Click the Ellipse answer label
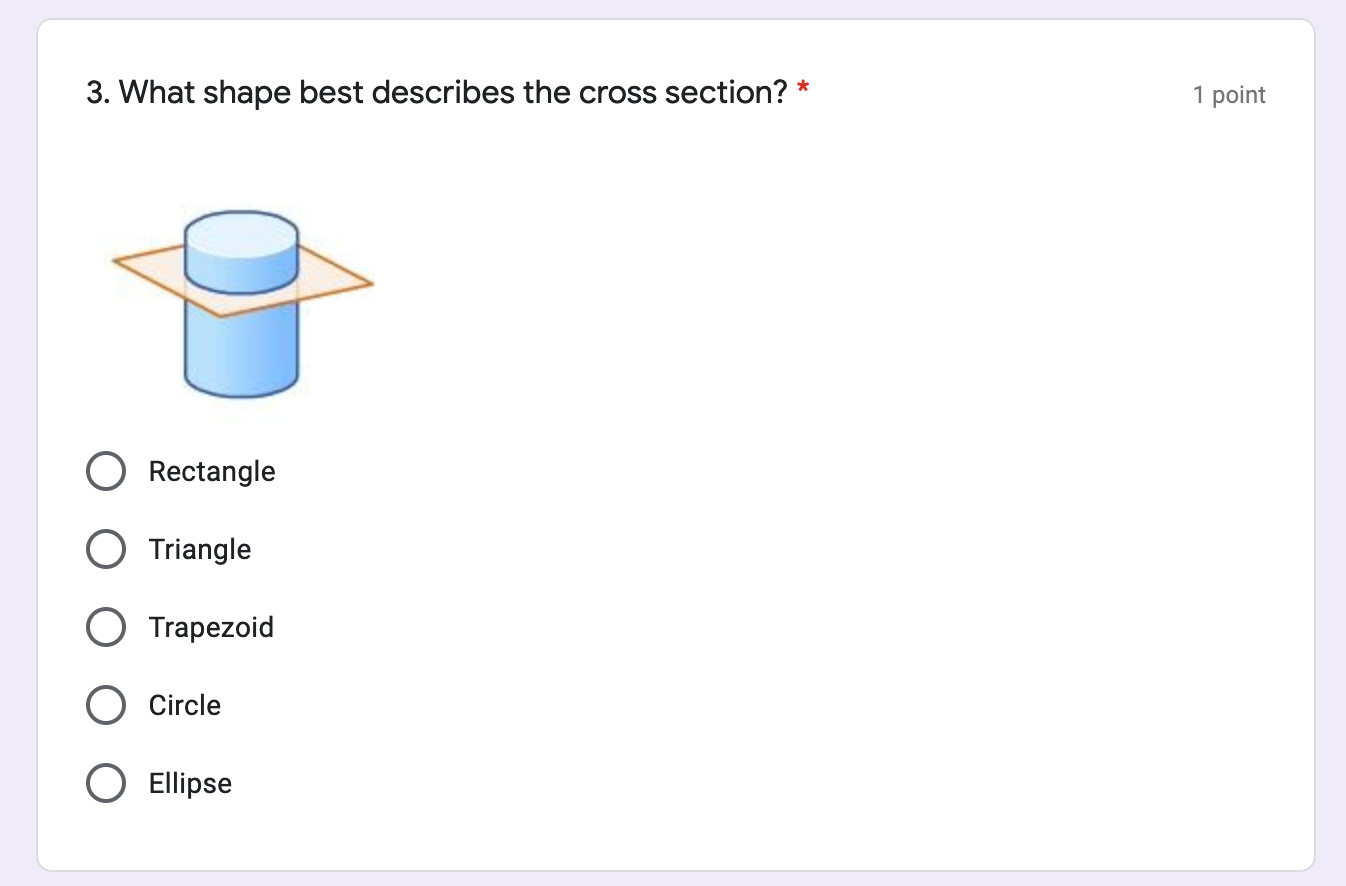The height and width of the screenshot is (886, 1346). click(189, 783)
